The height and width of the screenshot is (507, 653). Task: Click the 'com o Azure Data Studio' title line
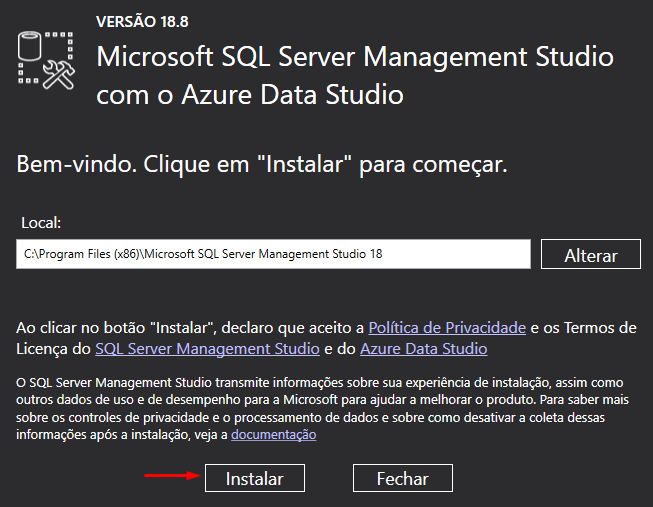click(250, 95)
